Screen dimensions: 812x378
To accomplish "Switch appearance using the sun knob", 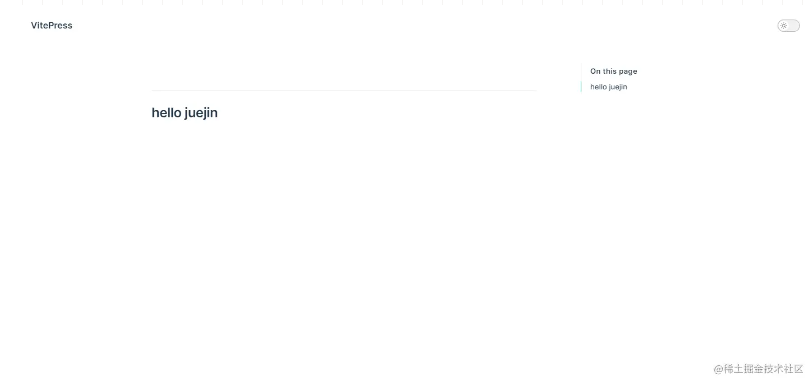I will click(784, 25).
